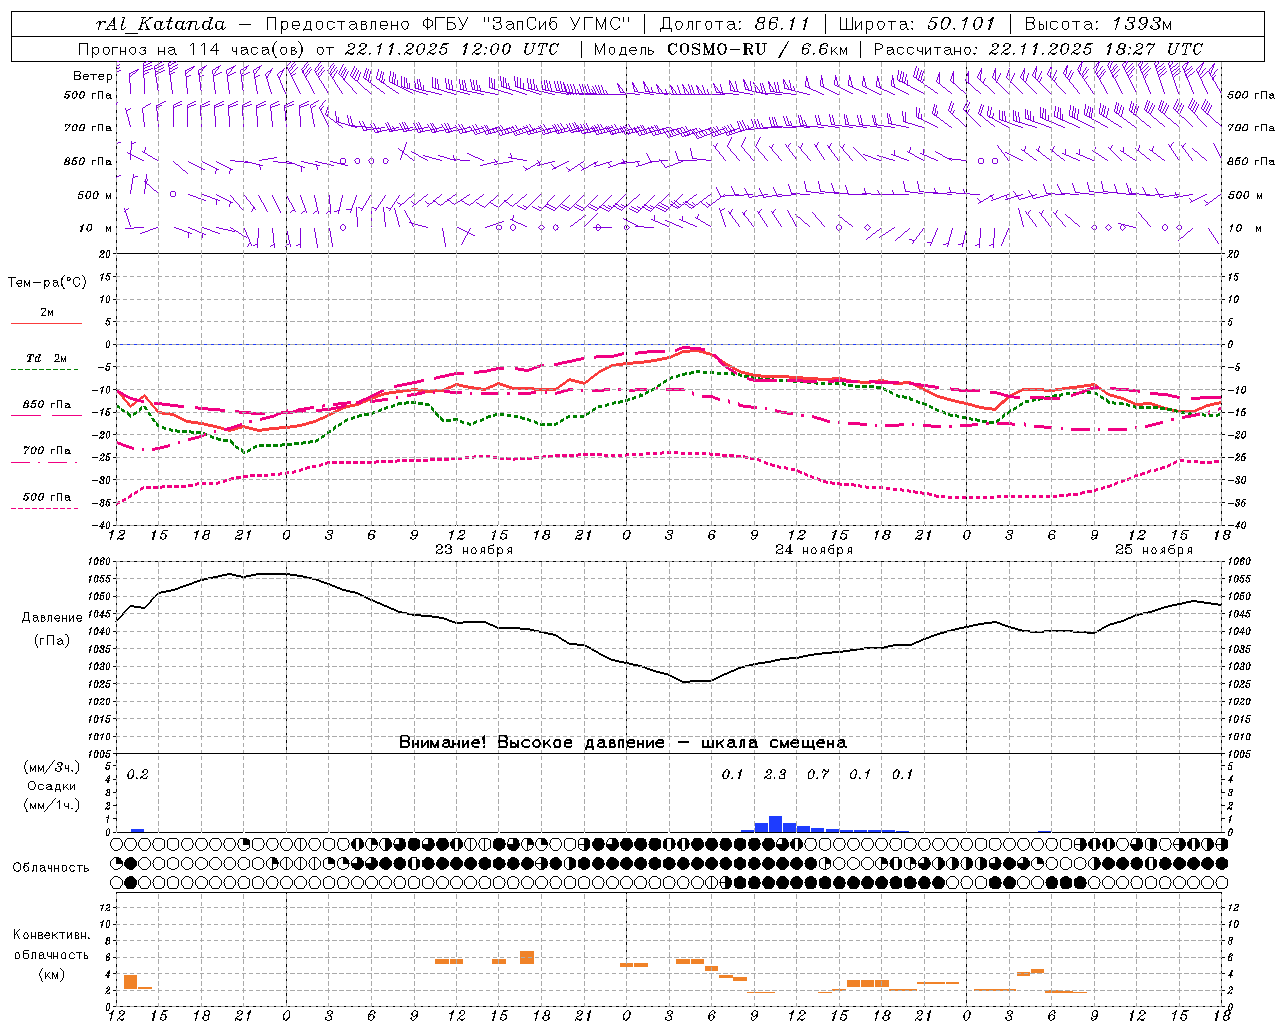Click the 0.2 precipitation total value
Image resolution: width=1280 pixels, height=1024 pixels.
click(x=137, y=775)
